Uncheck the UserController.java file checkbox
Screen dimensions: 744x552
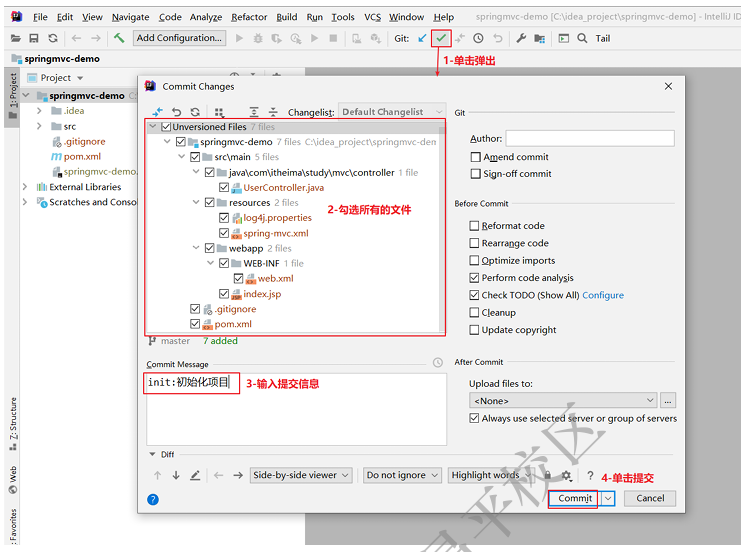(x=224, y=187)
